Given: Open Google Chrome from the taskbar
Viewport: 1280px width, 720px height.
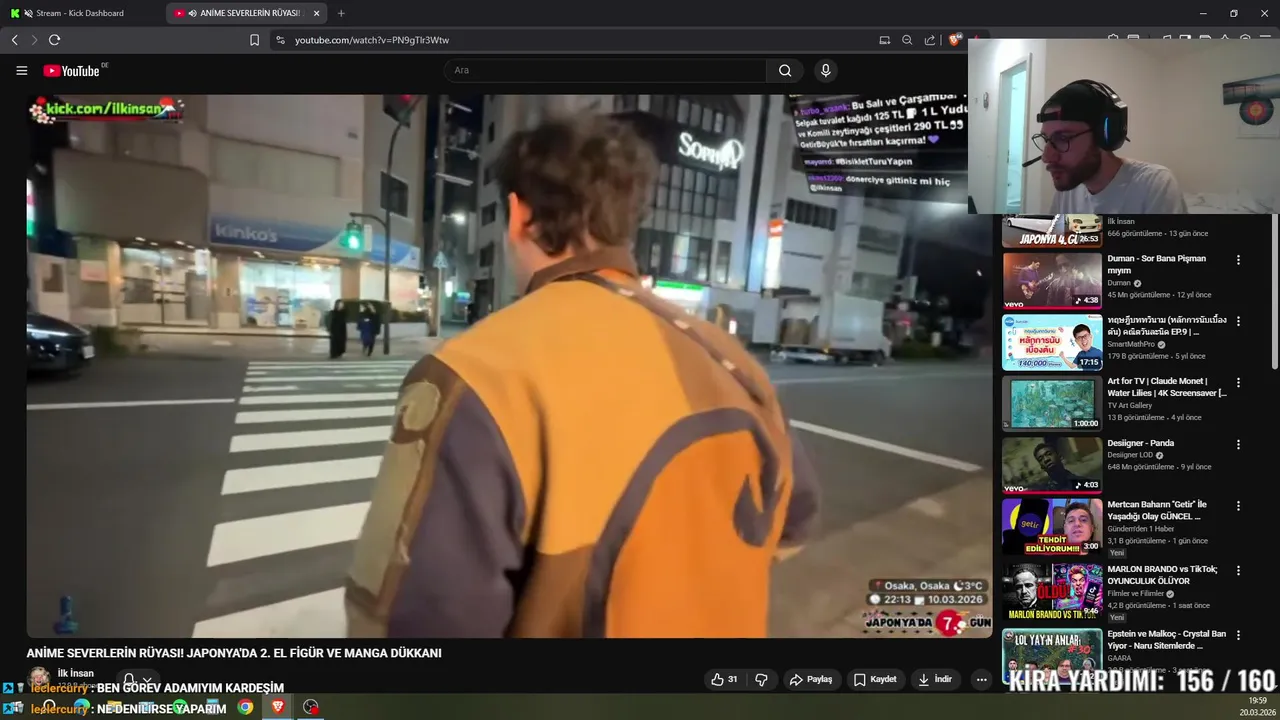Looking at the screenshot, I should tap(245, 707).
